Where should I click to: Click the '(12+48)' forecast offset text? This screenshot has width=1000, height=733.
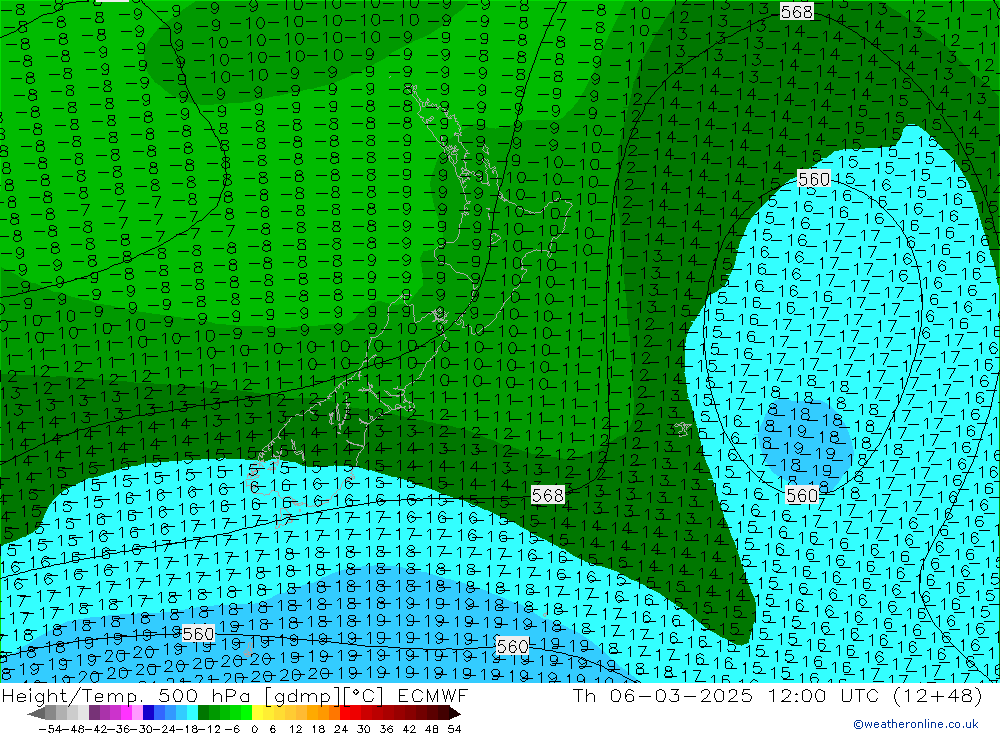938,695
